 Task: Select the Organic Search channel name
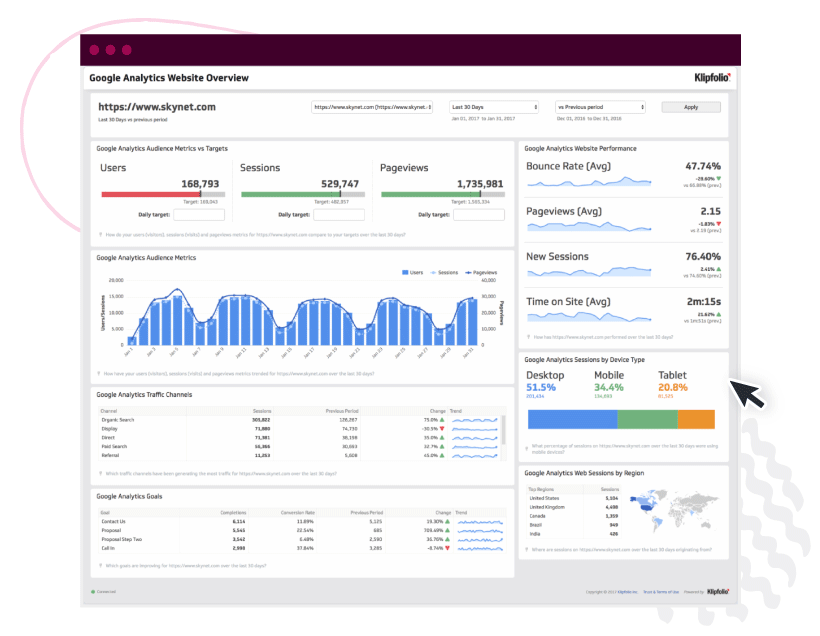click(x=118, y=420)
